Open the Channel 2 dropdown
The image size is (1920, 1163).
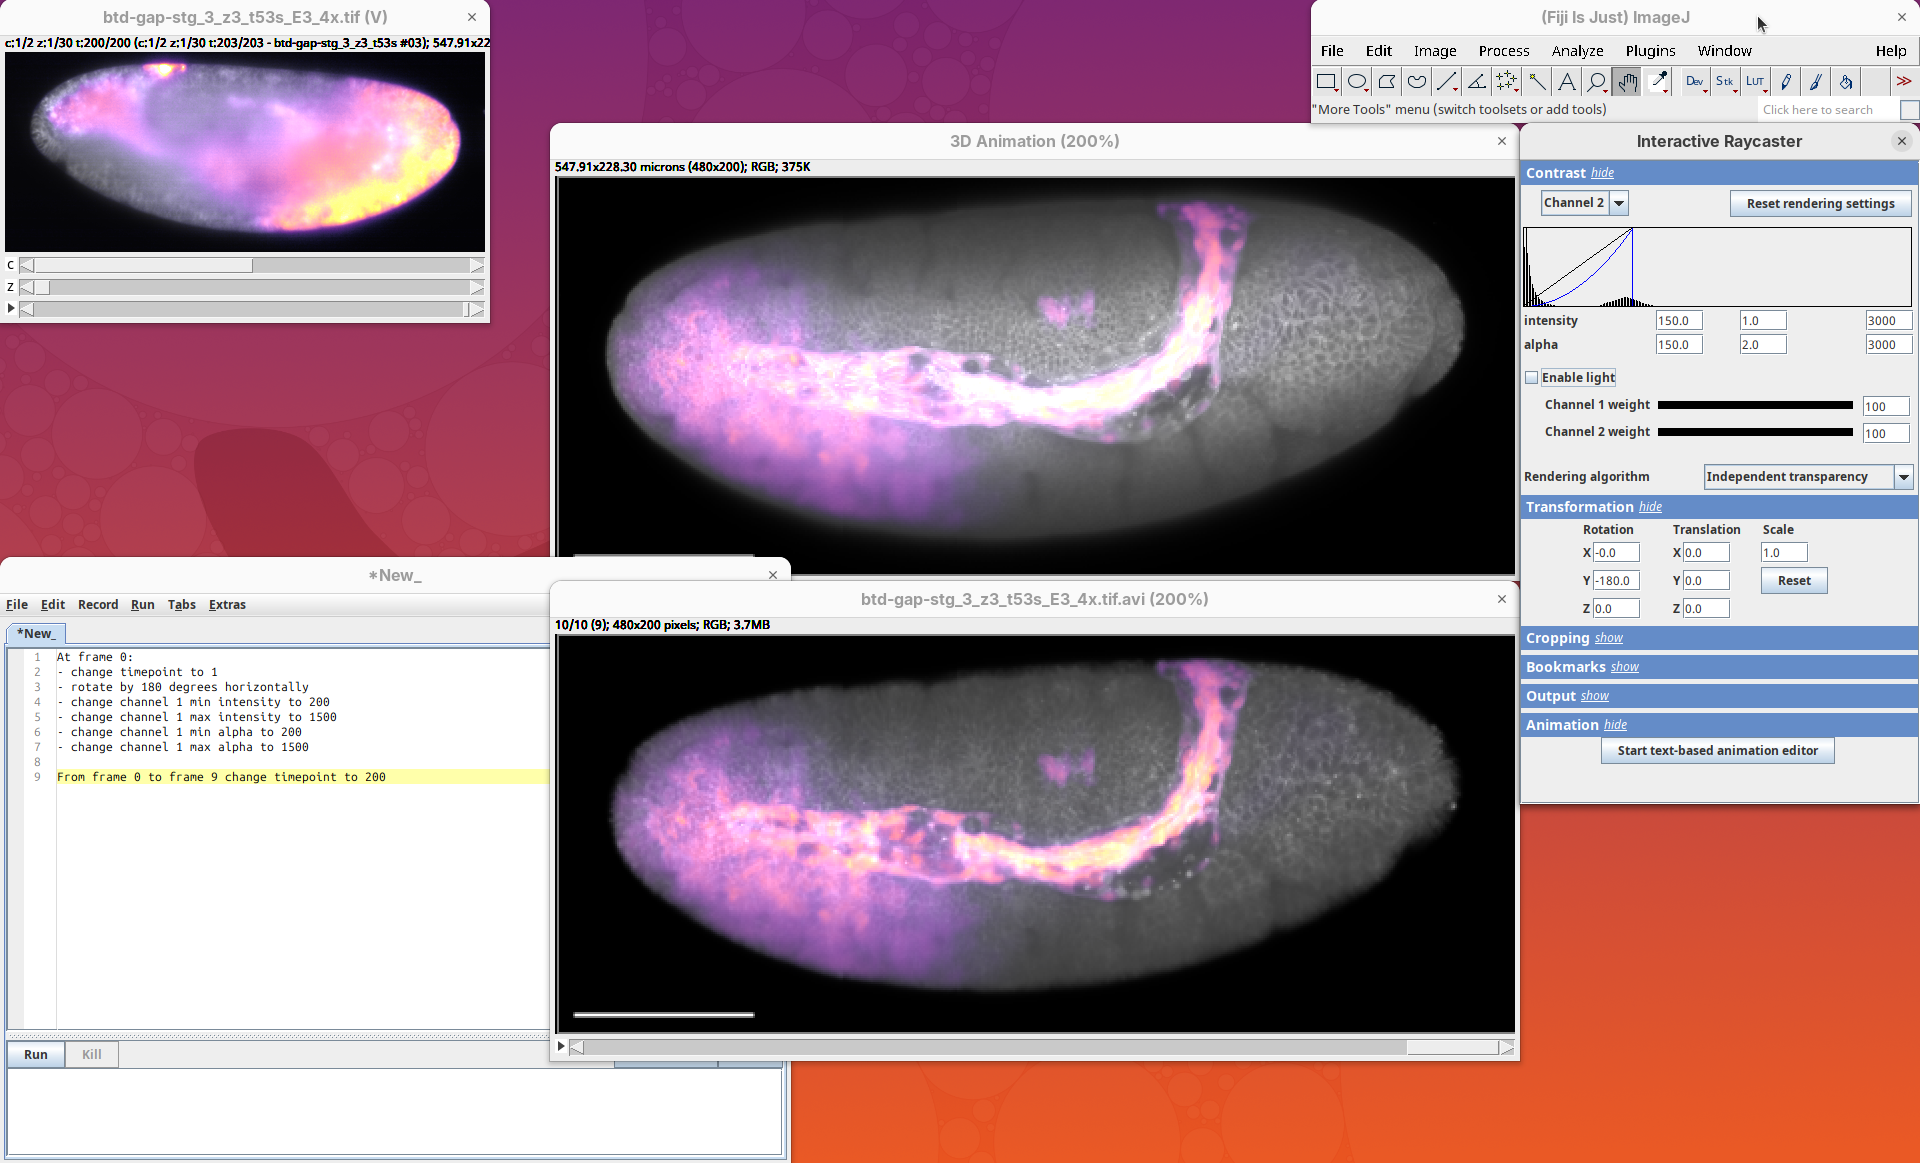(1619, 203)
